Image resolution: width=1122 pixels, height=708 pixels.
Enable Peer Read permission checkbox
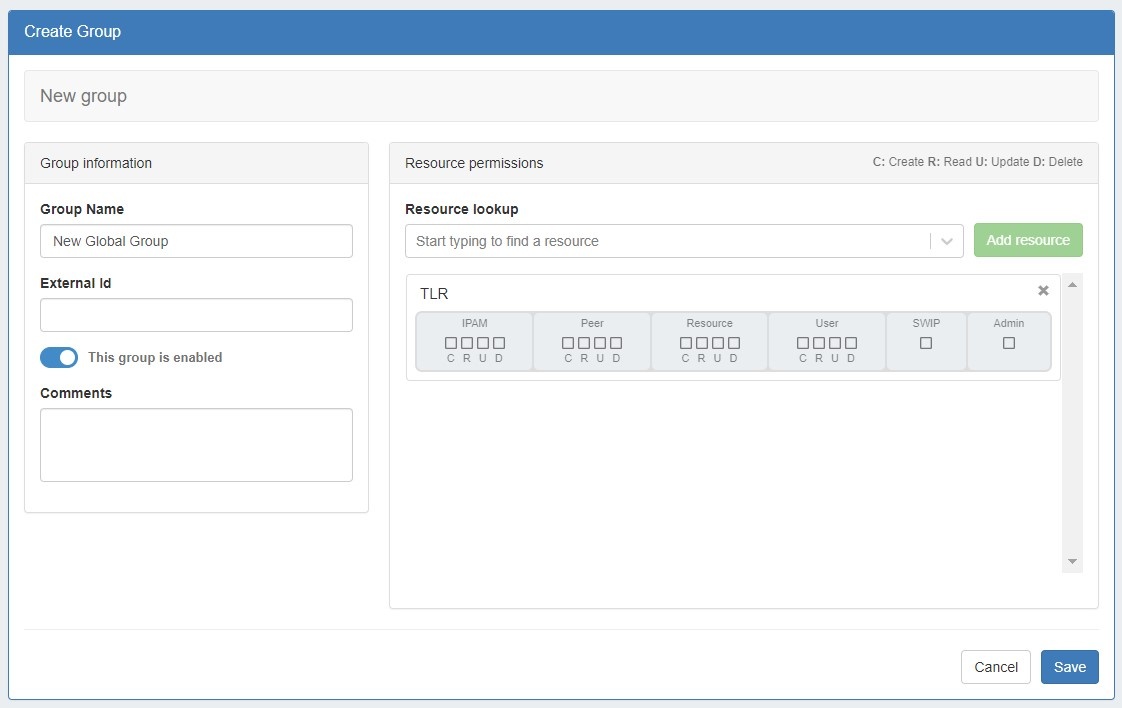tap(584, 343)
